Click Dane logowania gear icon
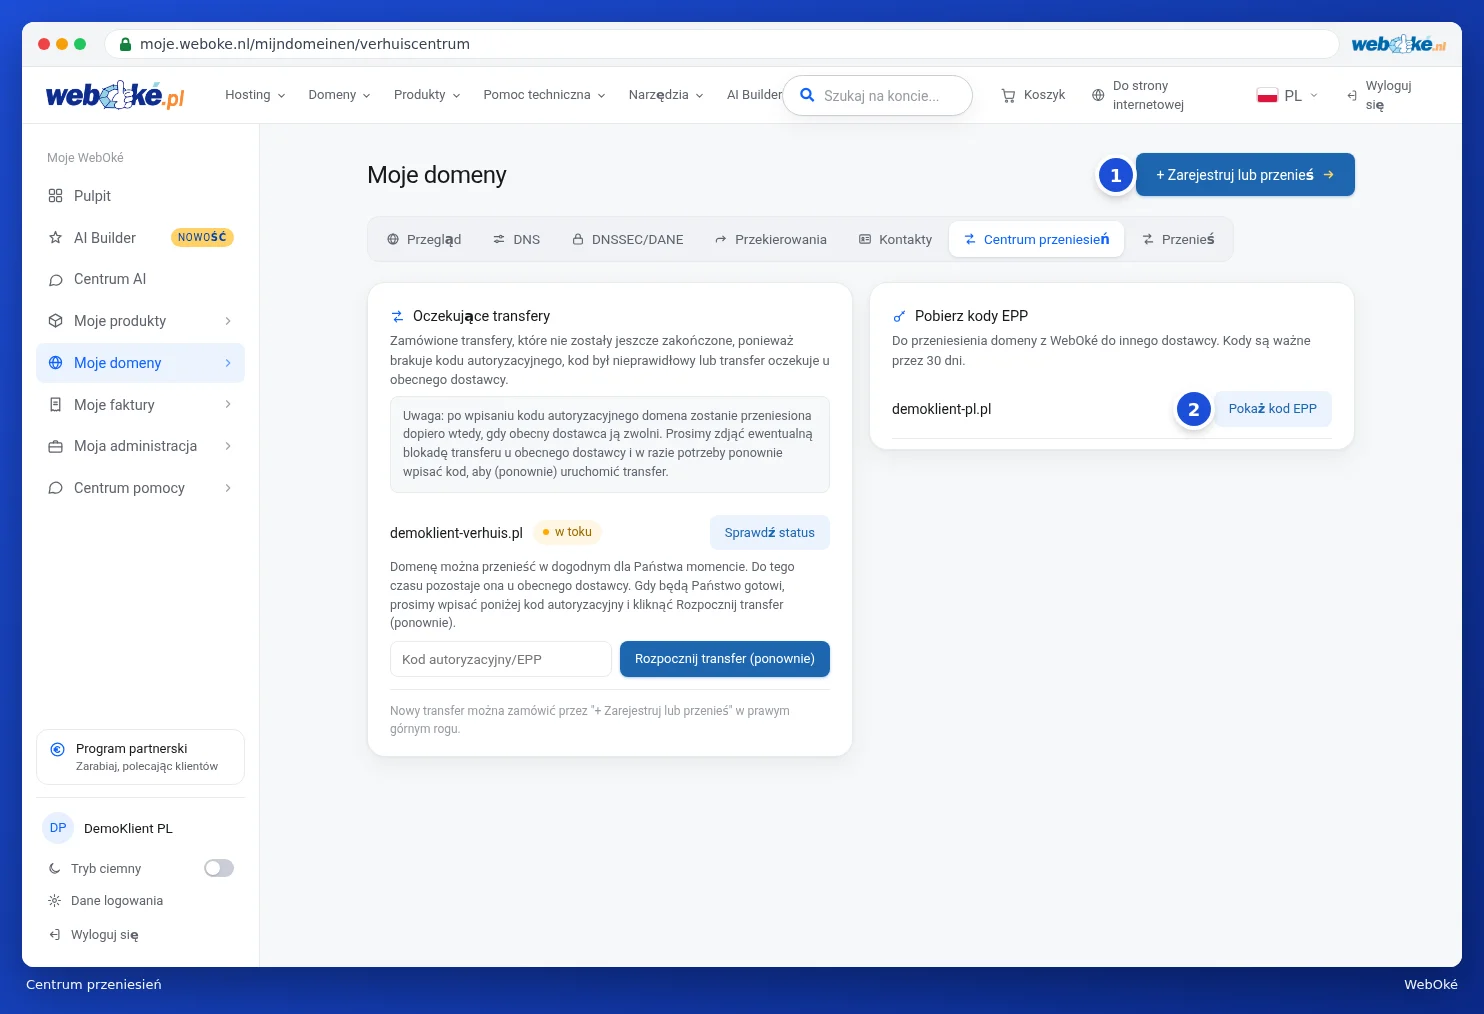This screenshot has height=1014, width=1484. pyautogui.click(x=55, y=901)
